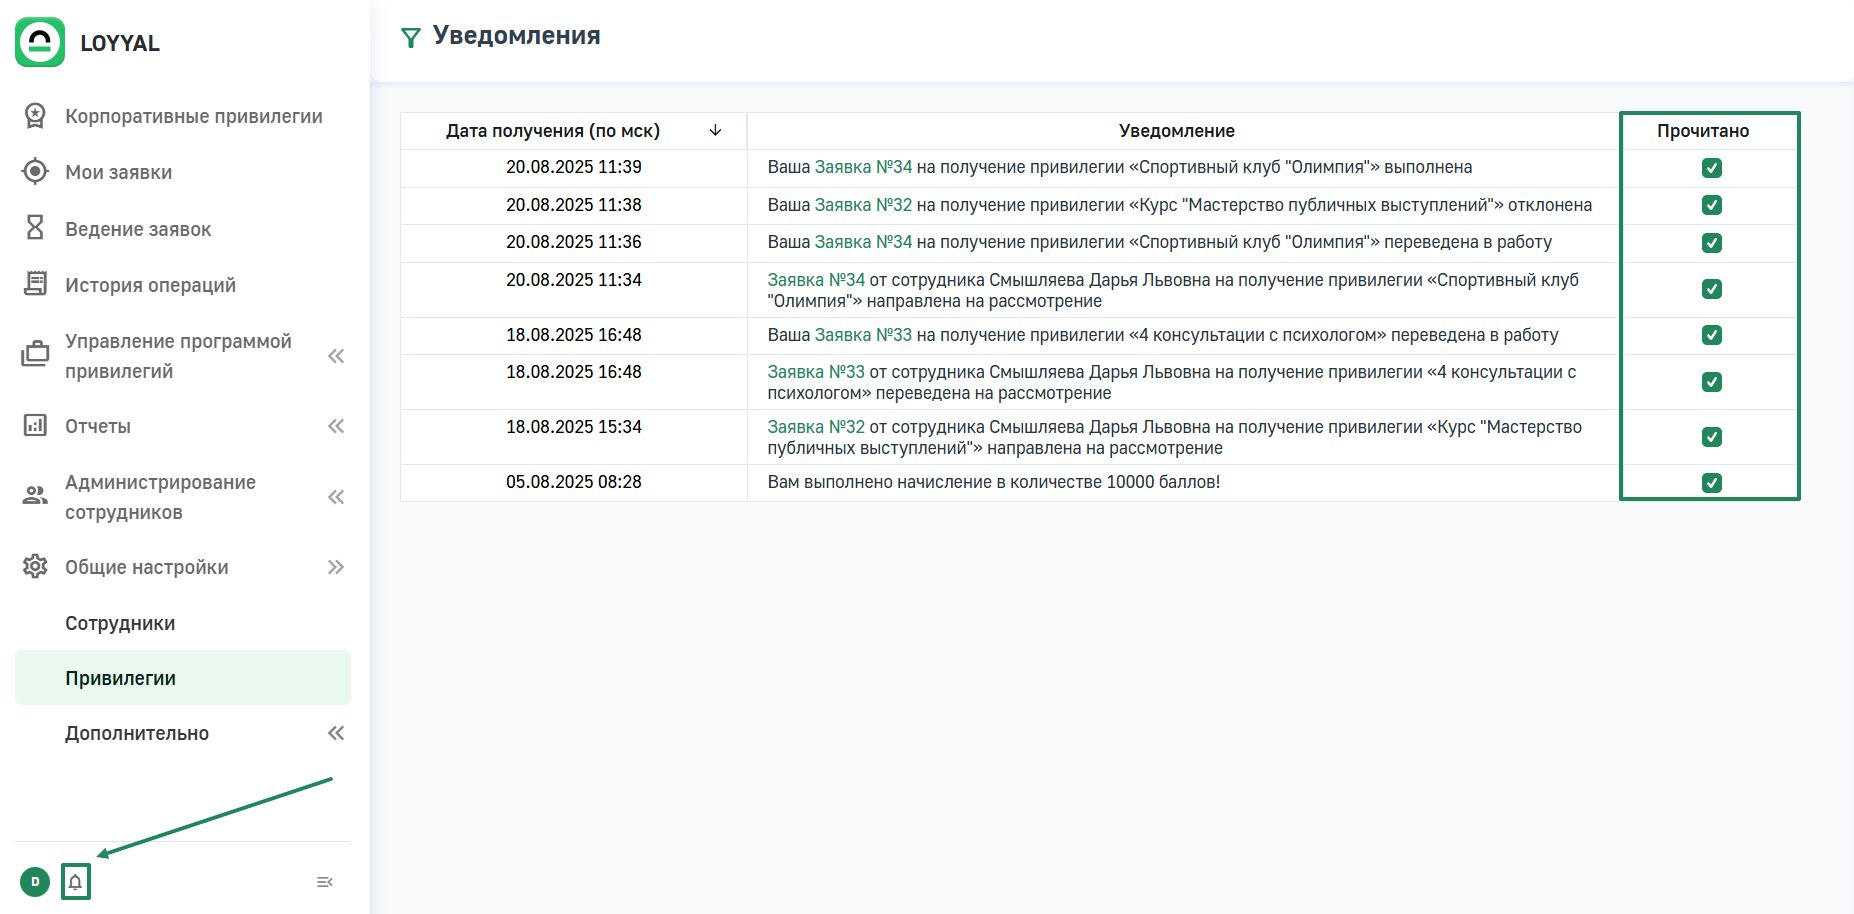Expand the Отчеты section chevron

(x=336, y=426)
